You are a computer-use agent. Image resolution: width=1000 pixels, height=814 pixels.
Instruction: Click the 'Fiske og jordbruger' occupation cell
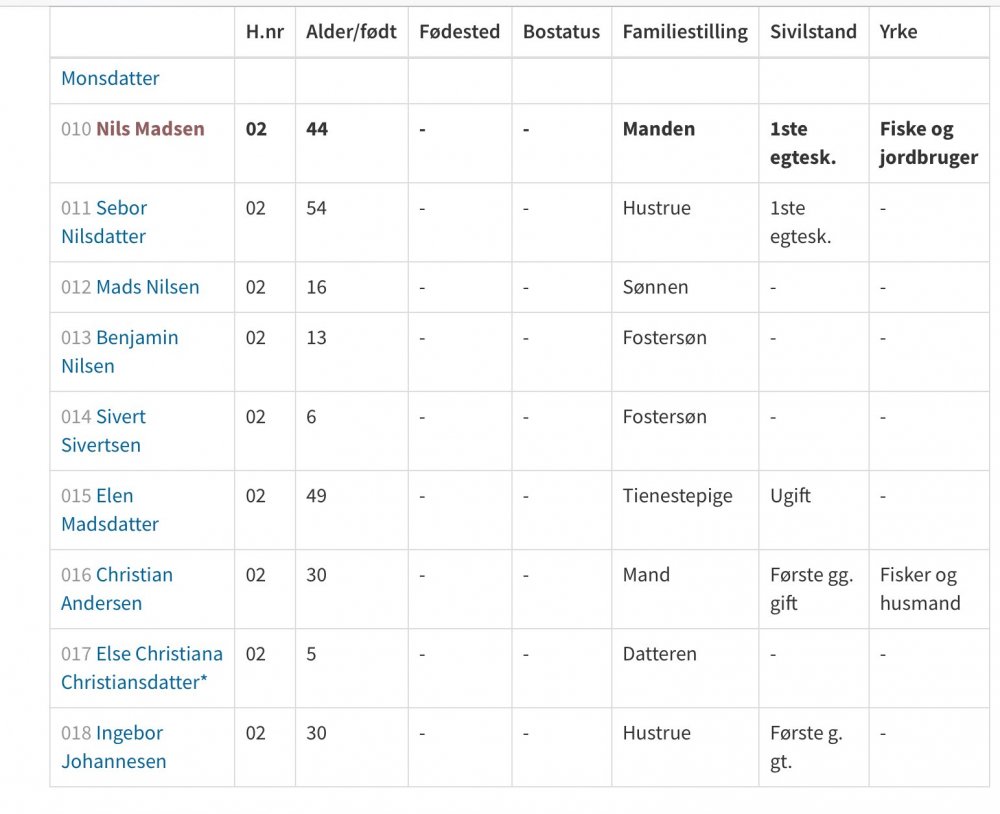point(928,143)
